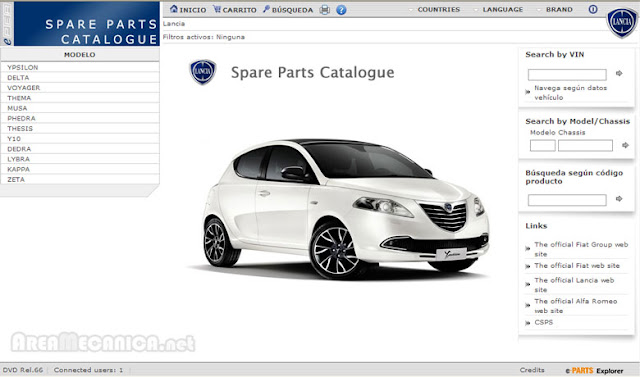
Task: Select the LYBRA model
Action: [x=80, y=159]
